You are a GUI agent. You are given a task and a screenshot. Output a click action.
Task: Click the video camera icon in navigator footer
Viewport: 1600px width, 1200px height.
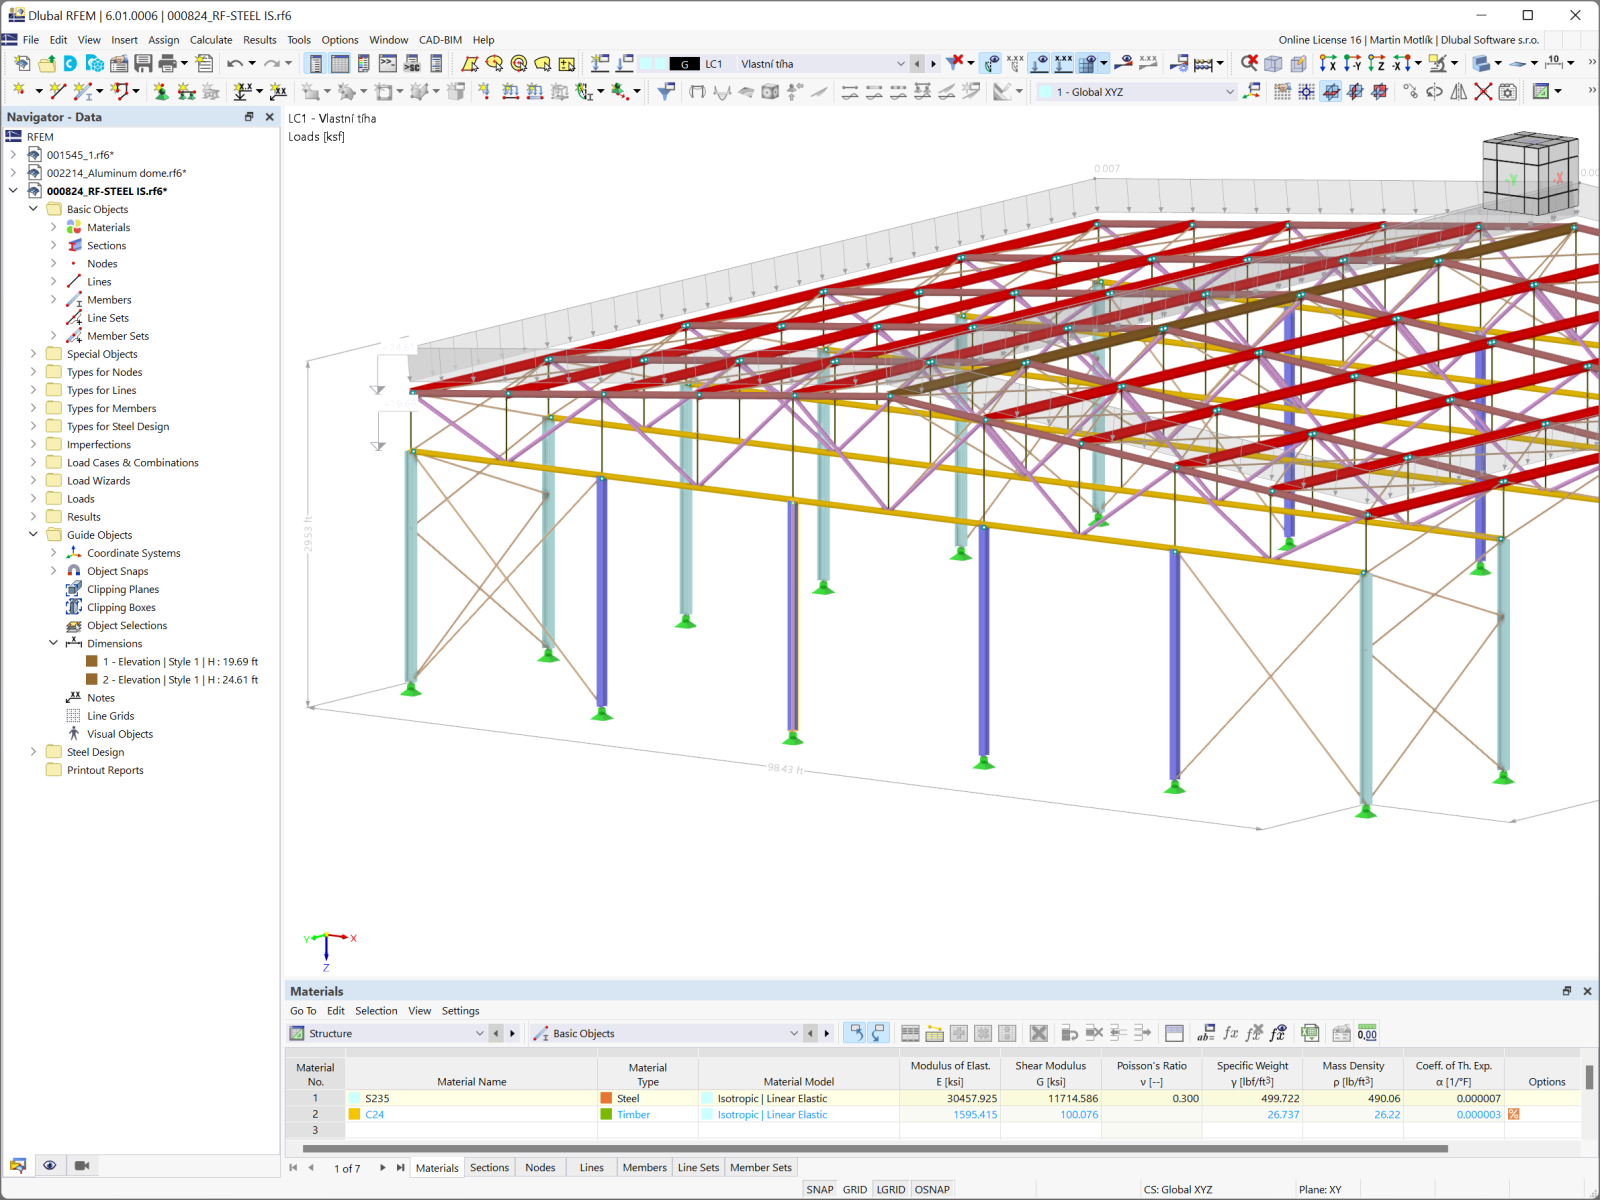82,1165
